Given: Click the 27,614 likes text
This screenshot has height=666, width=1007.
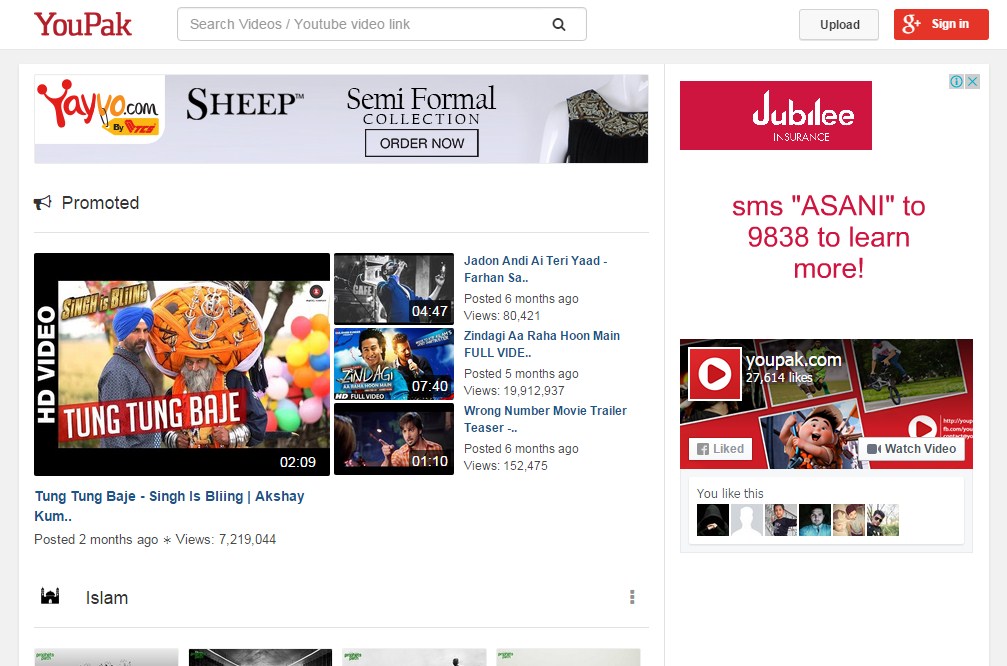Looking at the screenshot, I should (x=779, y=378).
